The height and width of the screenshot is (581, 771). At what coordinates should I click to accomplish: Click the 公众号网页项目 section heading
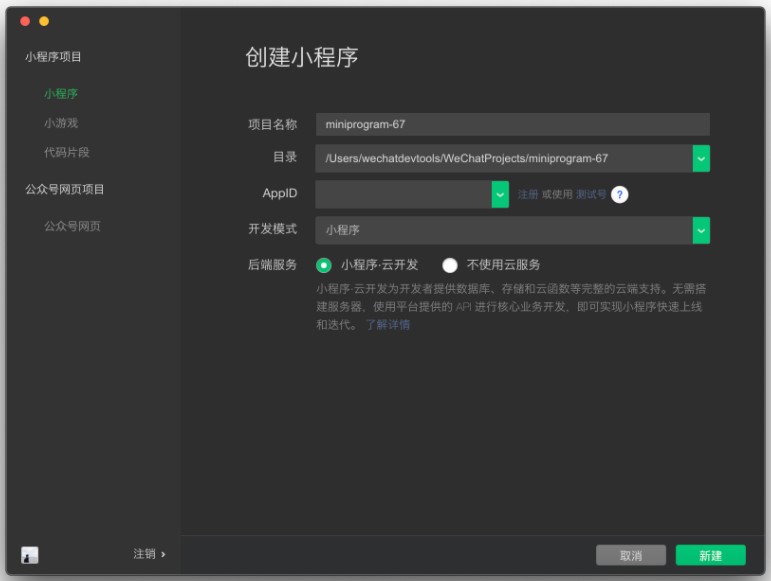tap(64, 189)
